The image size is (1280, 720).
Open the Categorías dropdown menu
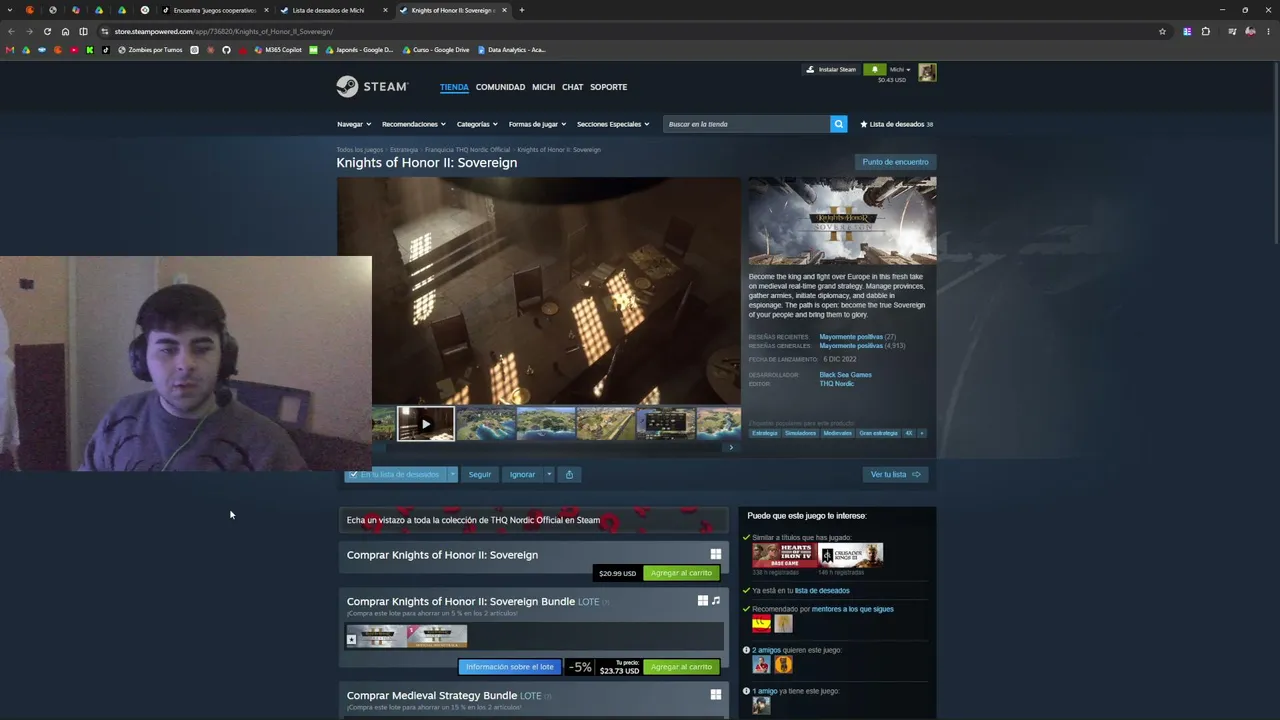tap(477, 124)
